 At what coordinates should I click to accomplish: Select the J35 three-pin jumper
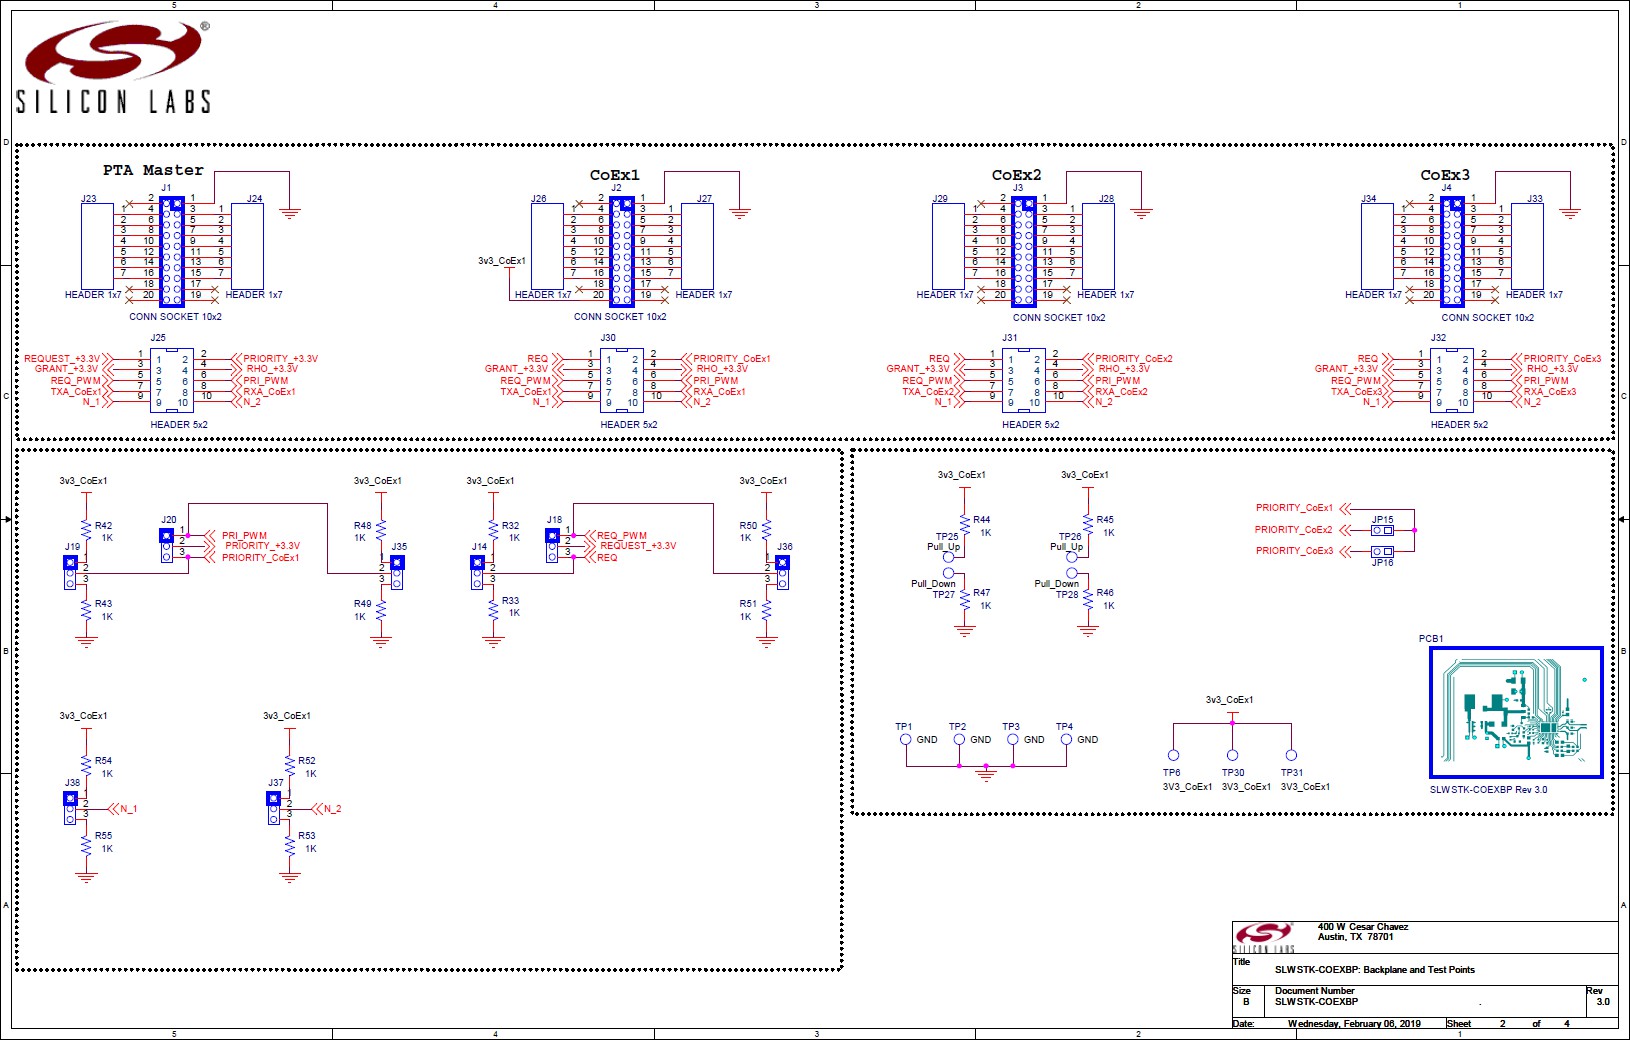(397, 572)
